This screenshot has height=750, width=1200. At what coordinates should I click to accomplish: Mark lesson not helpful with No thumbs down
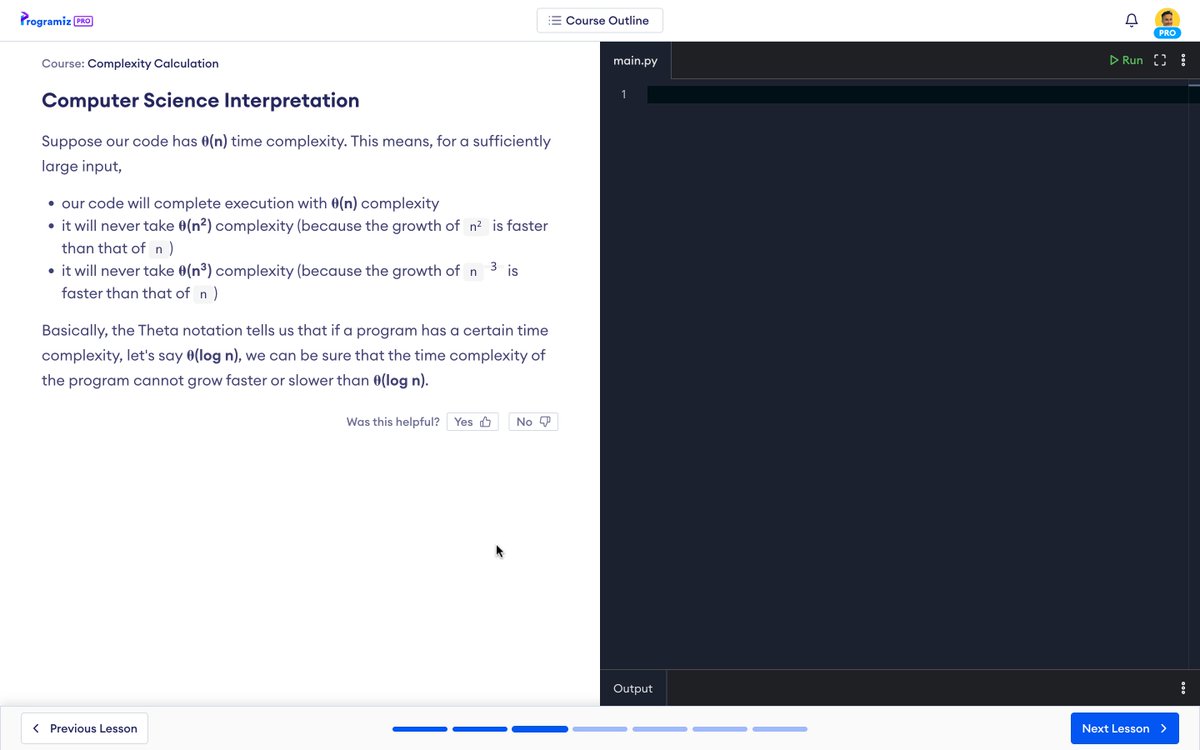[533, 422]
